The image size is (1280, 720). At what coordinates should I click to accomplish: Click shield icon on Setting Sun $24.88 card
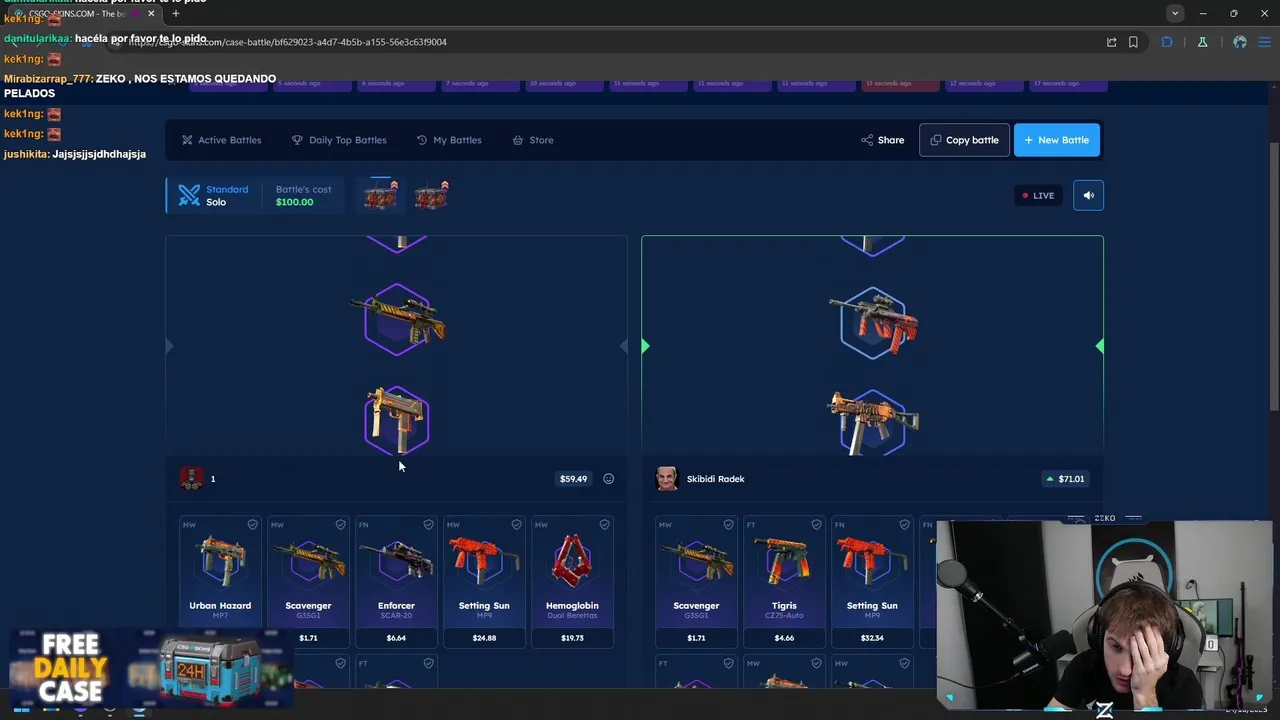click(516, 525)
